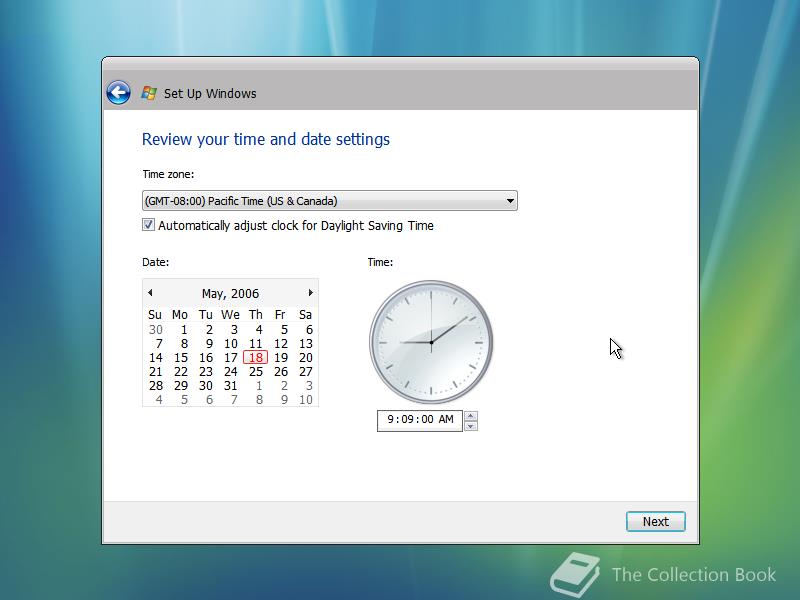Screen dimensions: 800x600
Task: Select date 29 in the calendar
Action: tap(181, 386)
